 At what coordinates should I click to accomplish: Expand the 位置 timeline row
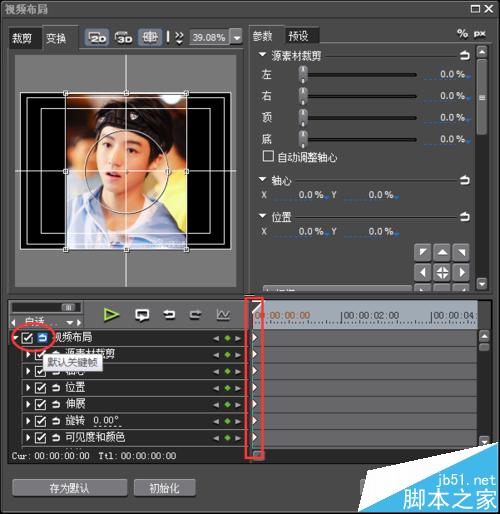point(28,388)
